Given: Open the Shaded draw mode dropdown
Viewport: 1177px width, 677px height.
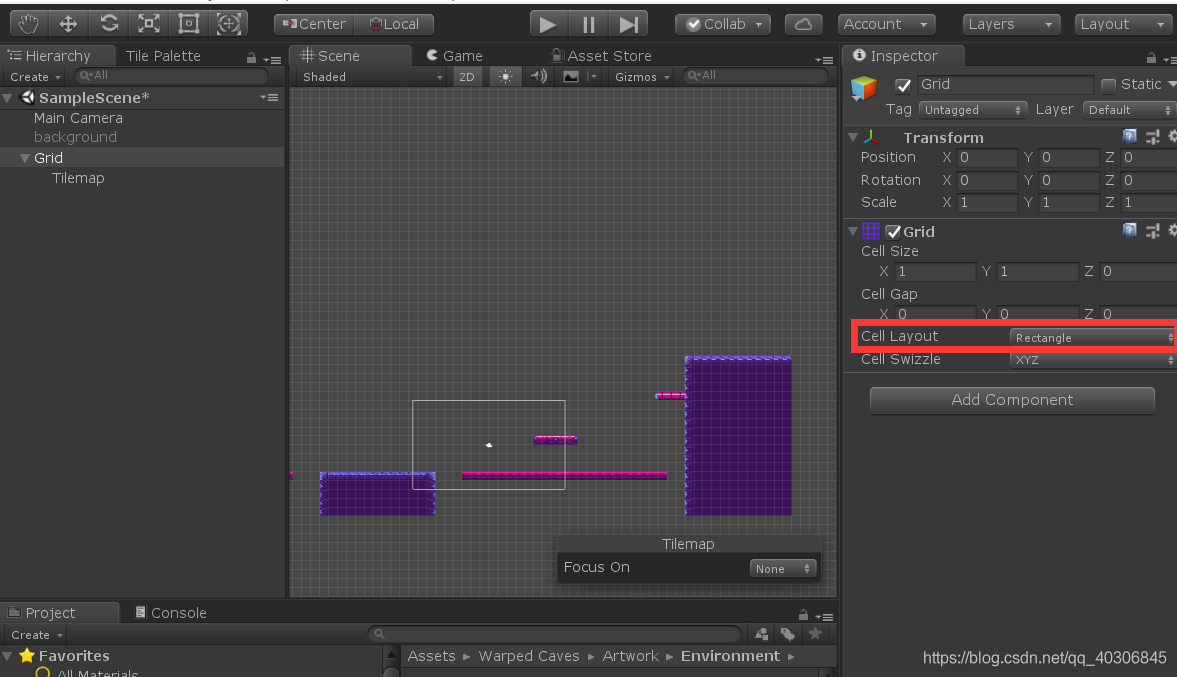Looking at the screenshot, I should (x=372, y=77).
